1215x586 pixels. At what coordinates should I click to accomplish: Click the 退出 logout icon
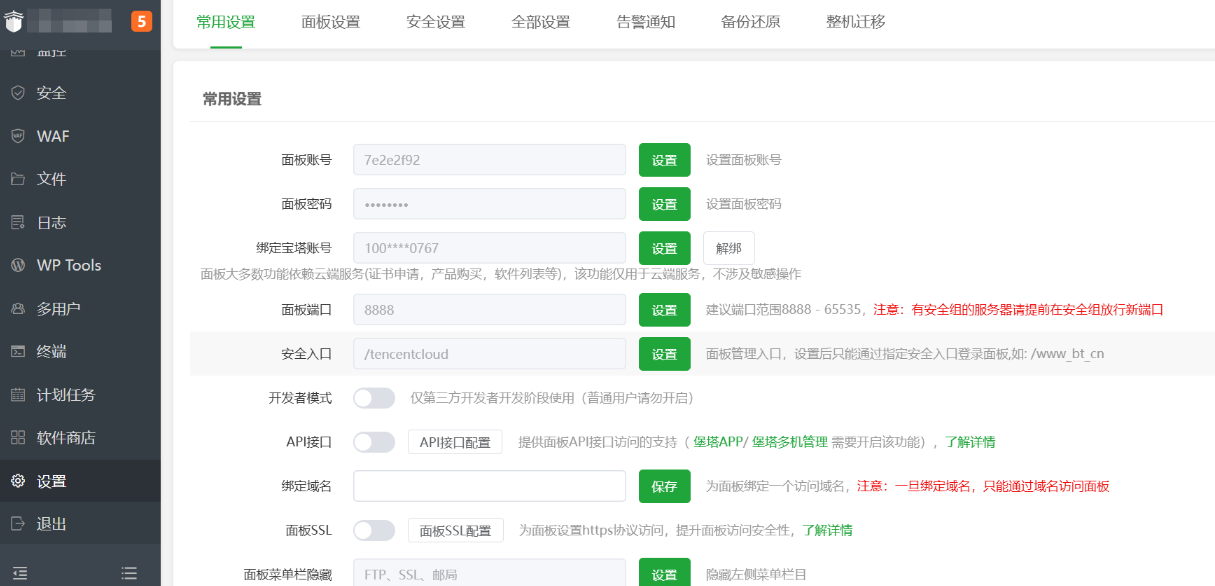pos(18,524)
